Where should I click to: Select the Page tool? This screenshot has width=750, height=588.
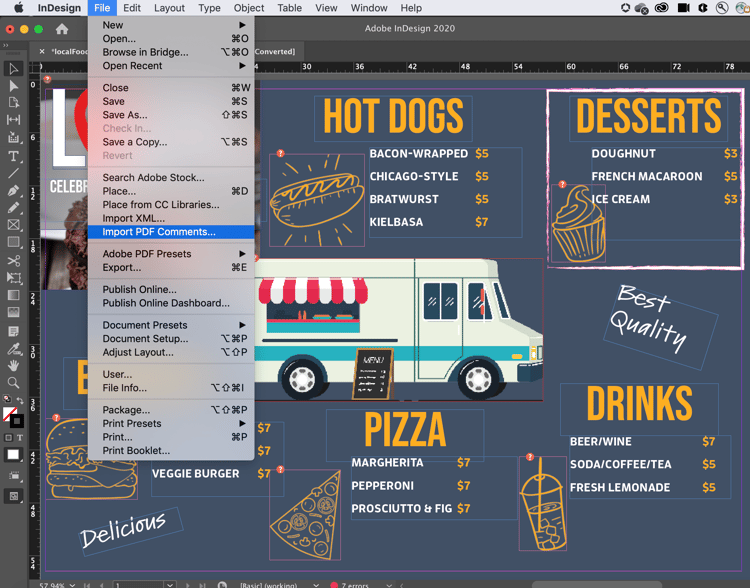click(13, 102)
